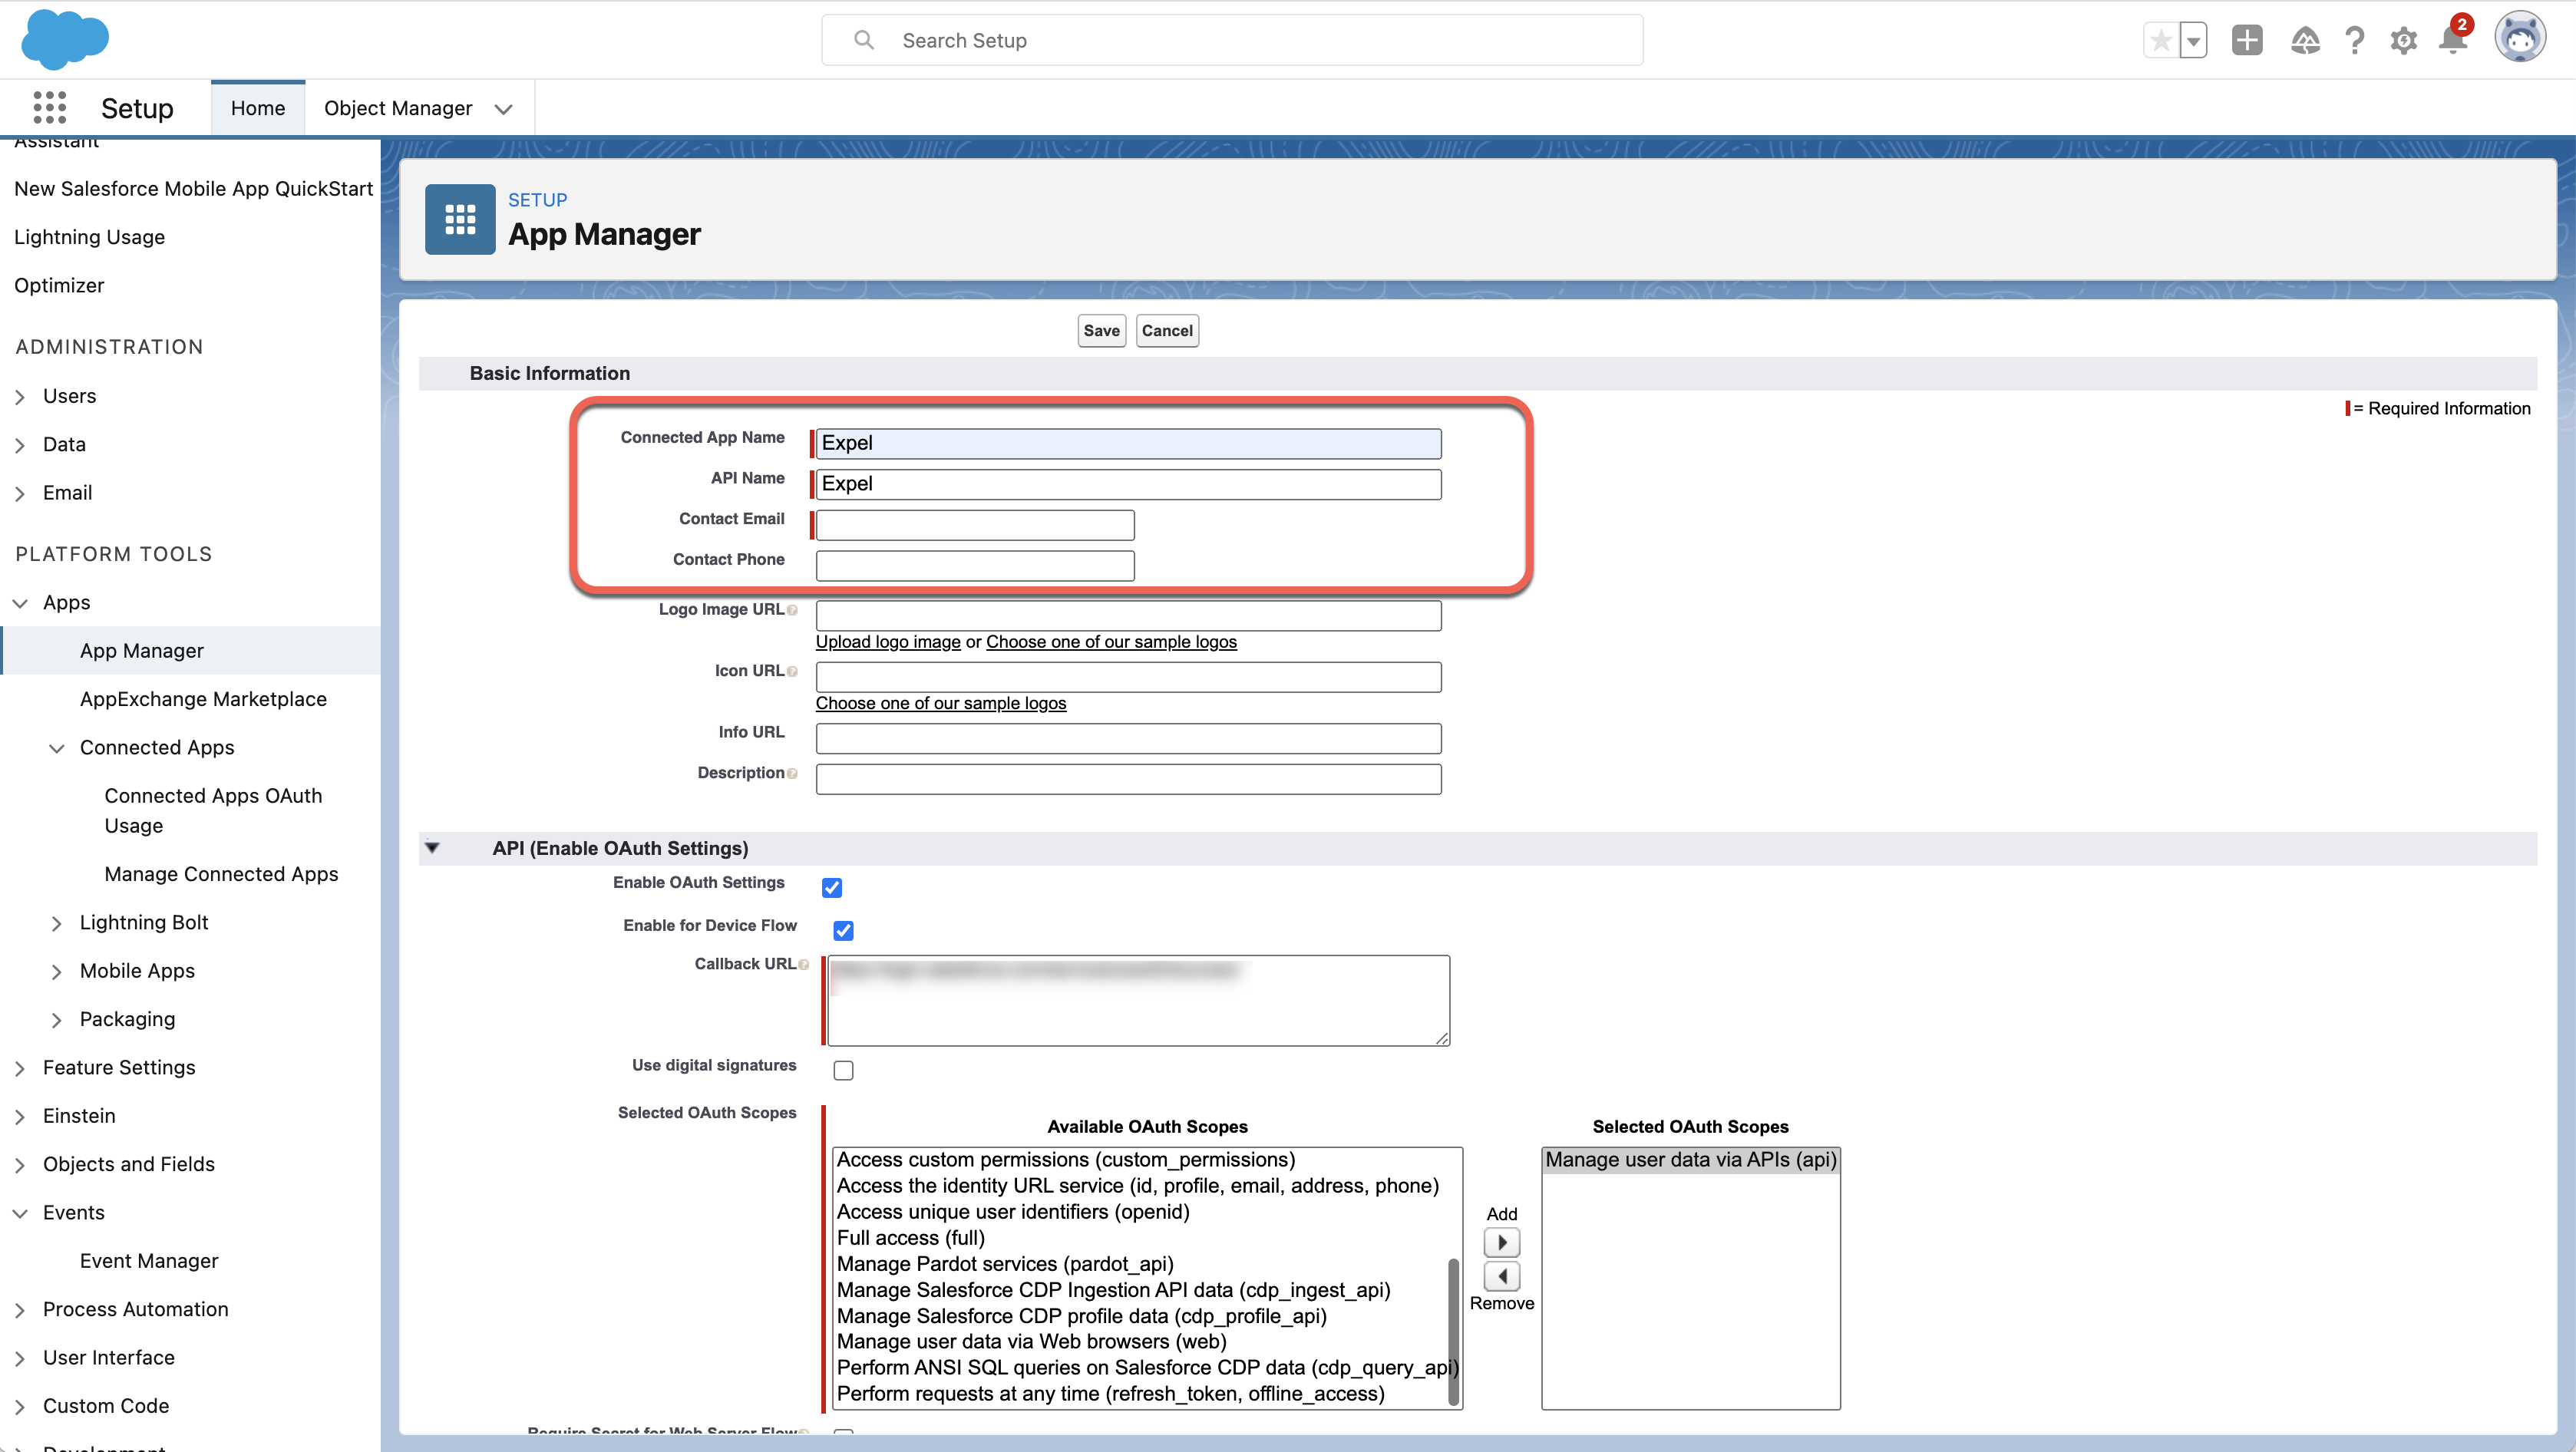Click the Icon URL help icon
The image size is (2576, 1452).
792,671
